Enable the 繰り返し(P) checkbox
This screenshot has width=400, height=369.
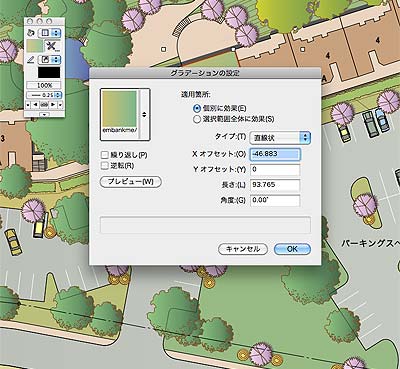pyautogui.click(x=105, y=155)
